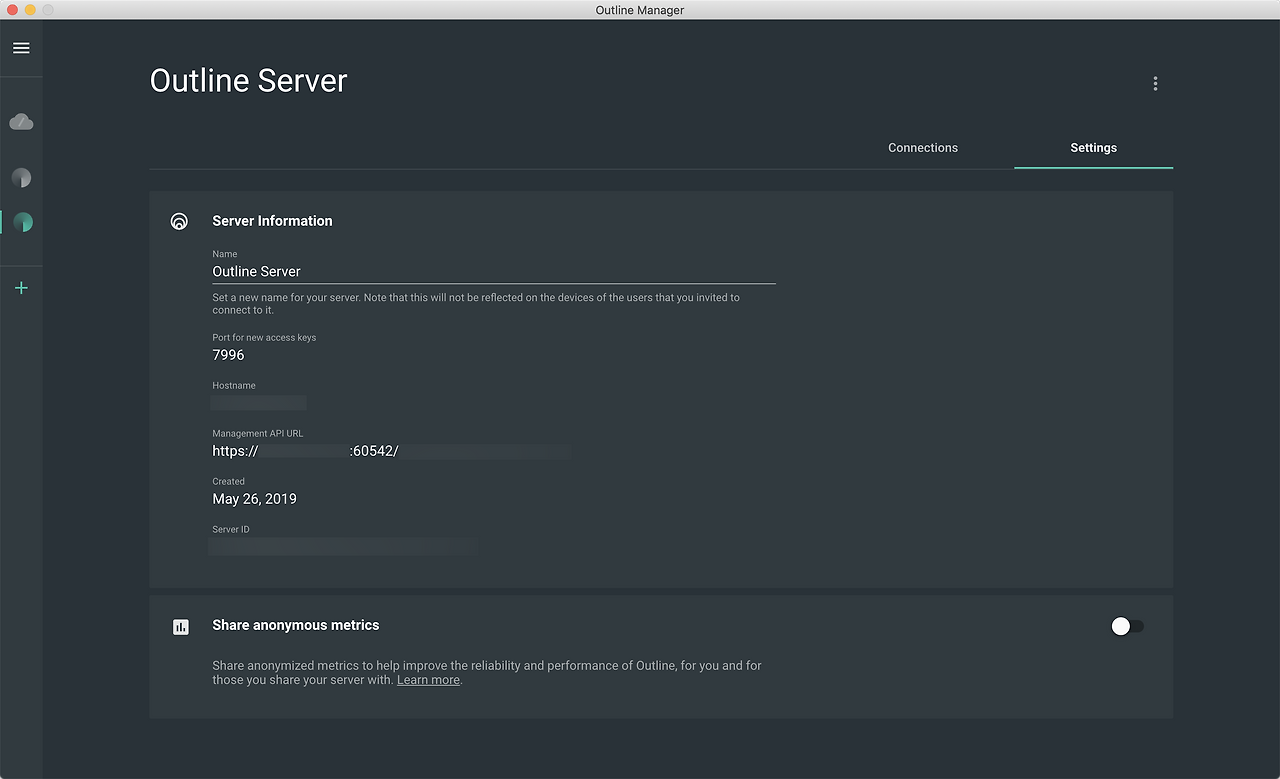The width and height of the screenshot is (1280, 779).
Task: Open the Learn more link
Action: [x=428, y=680]
